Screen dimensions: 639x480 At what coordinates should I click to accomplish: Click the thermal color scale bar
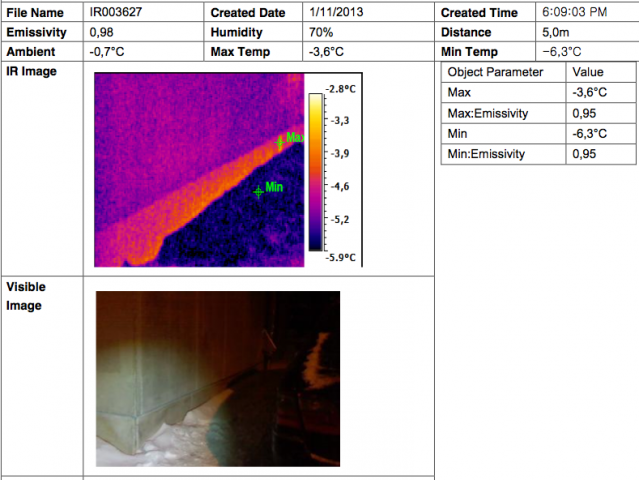tap(314, 171)
